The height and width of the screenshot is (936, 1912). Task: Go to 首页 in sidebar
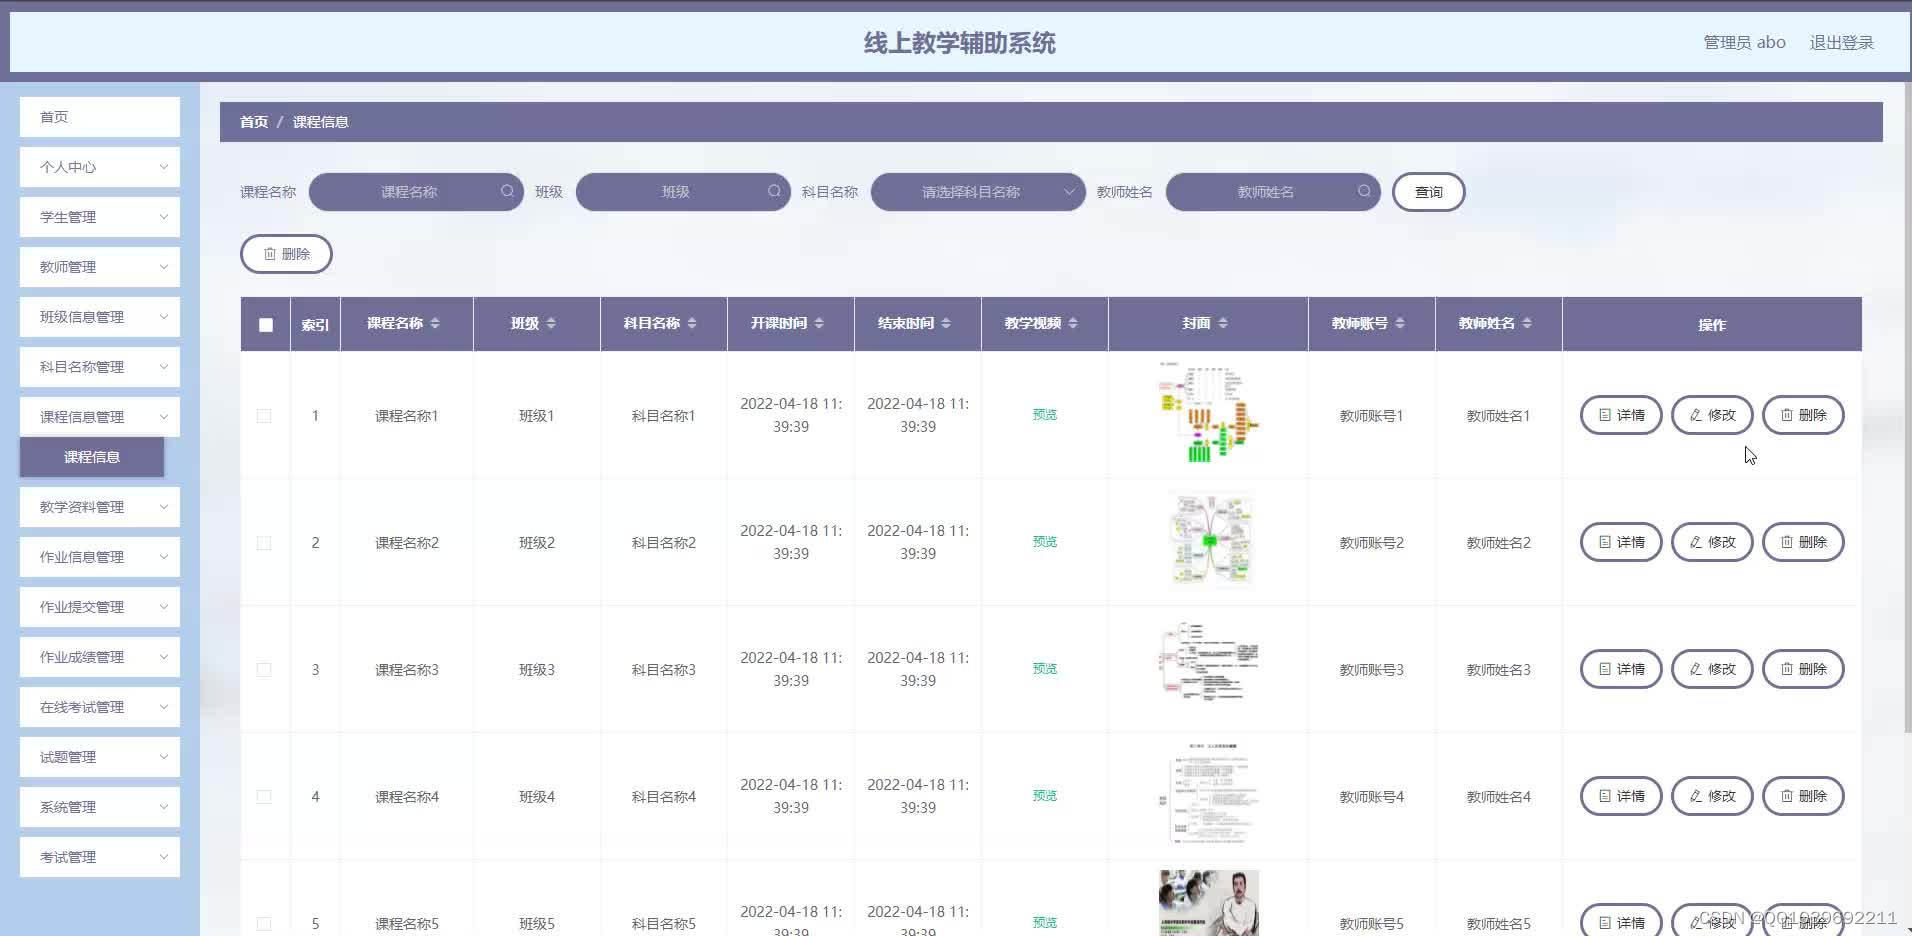(100, 117)
